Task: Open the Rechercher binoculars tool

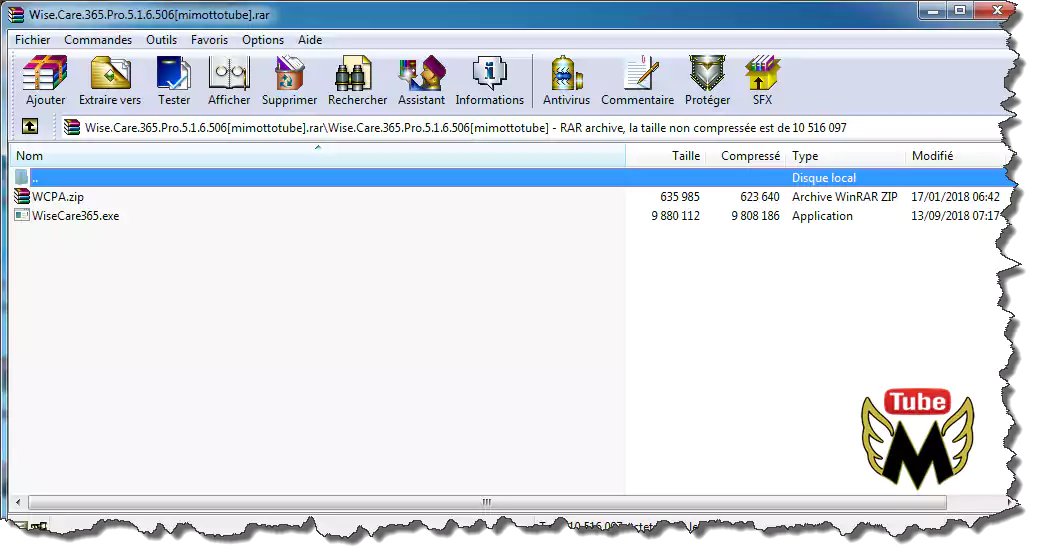Action: [x=353, y=73]
